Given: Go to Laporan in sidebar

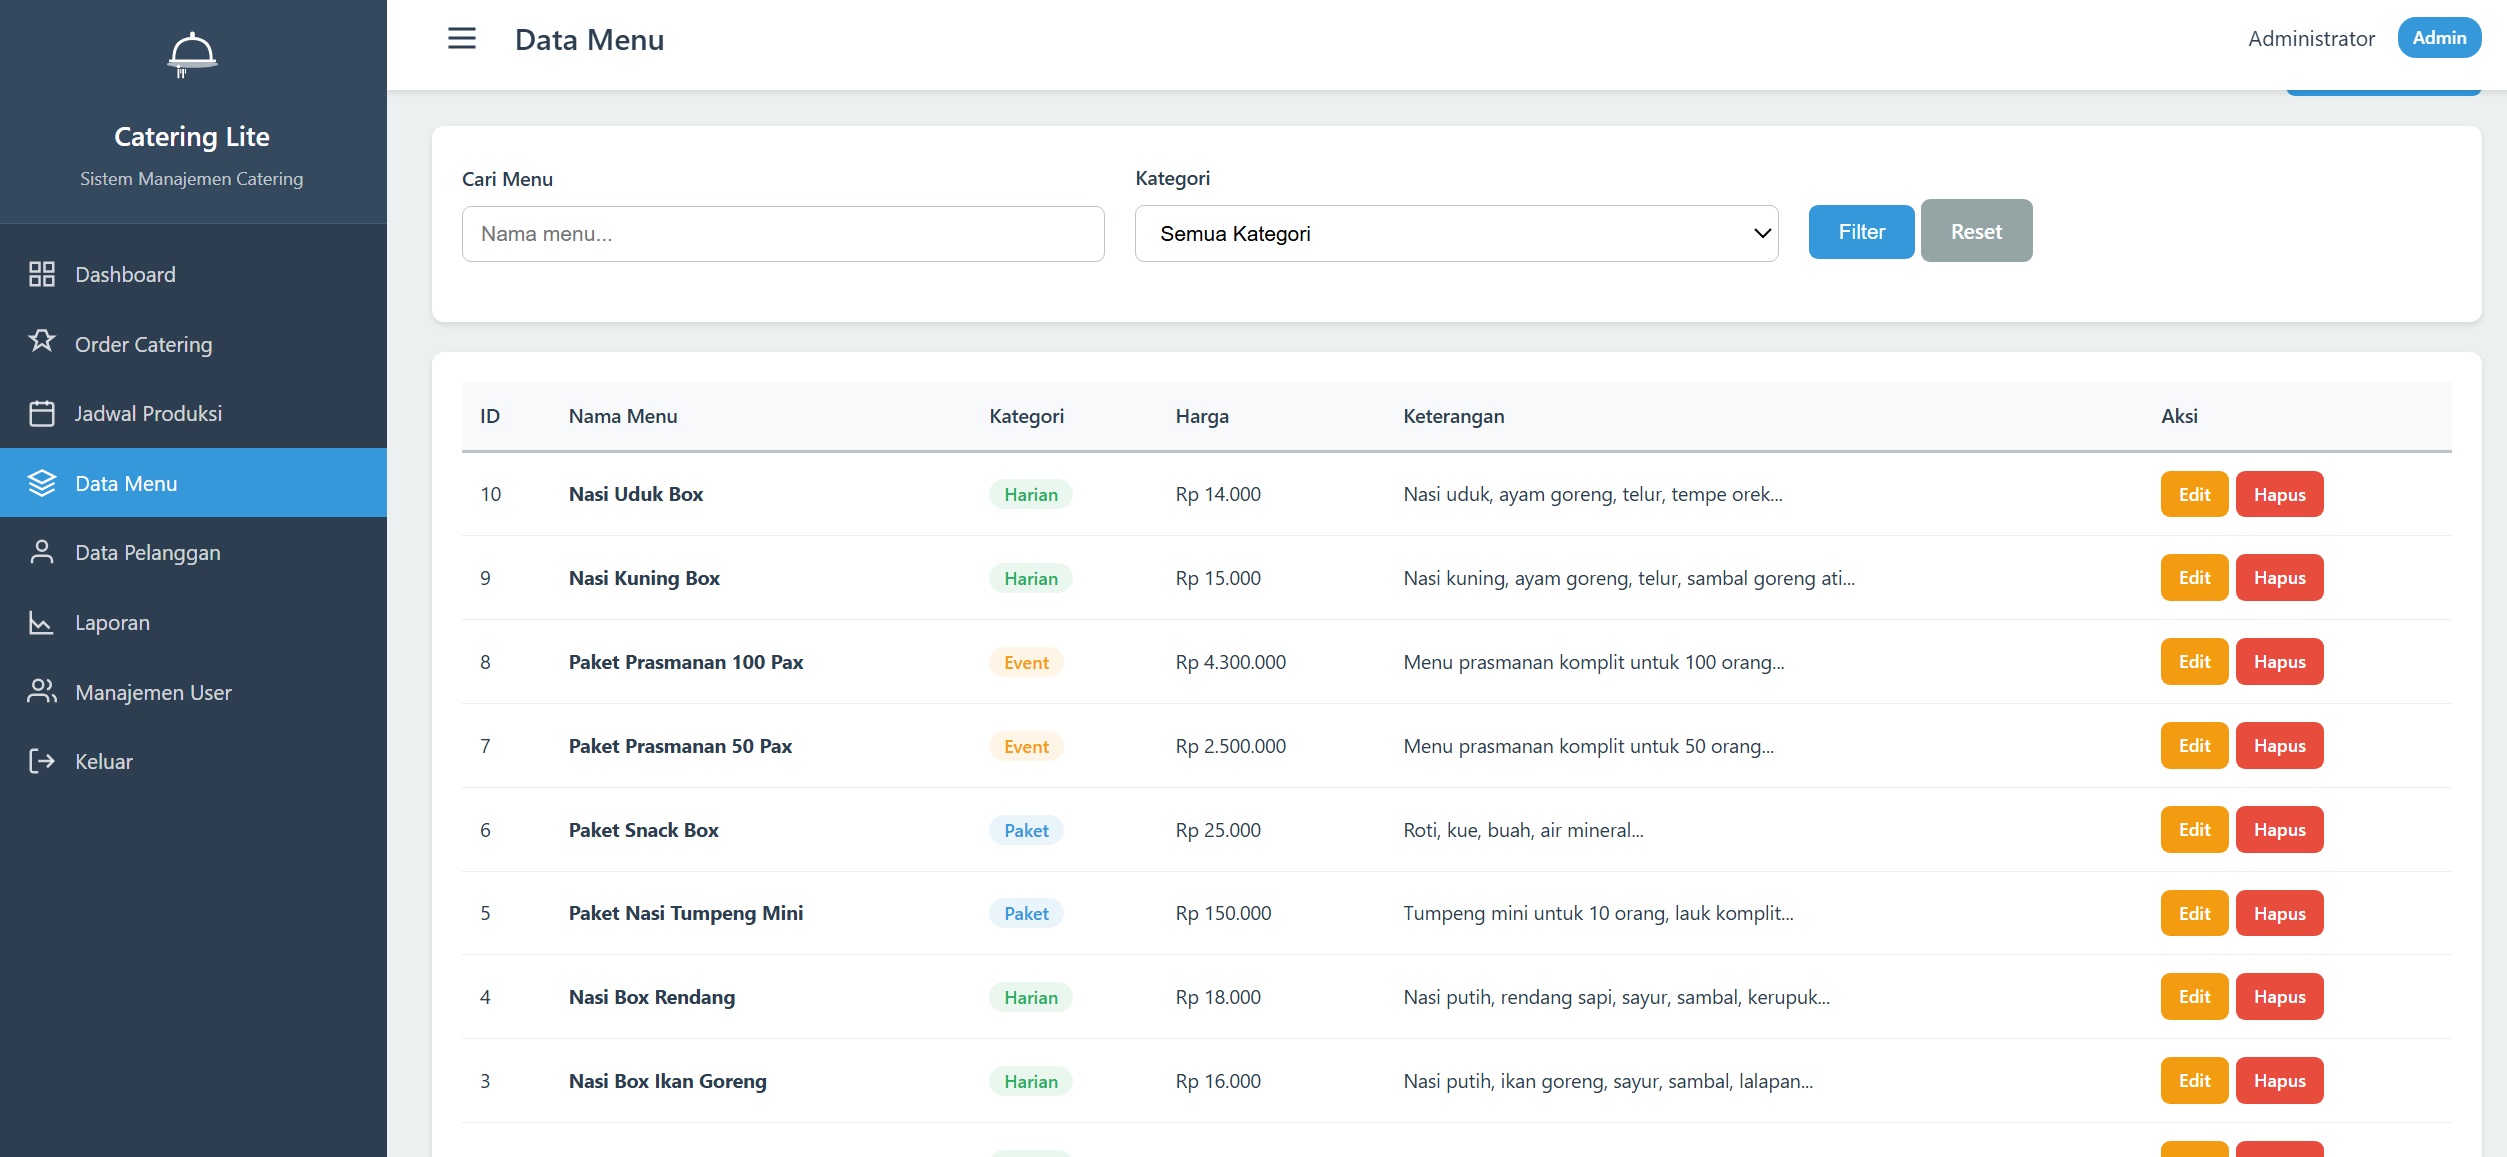Looking at the screenshot, I should (112, 622).
